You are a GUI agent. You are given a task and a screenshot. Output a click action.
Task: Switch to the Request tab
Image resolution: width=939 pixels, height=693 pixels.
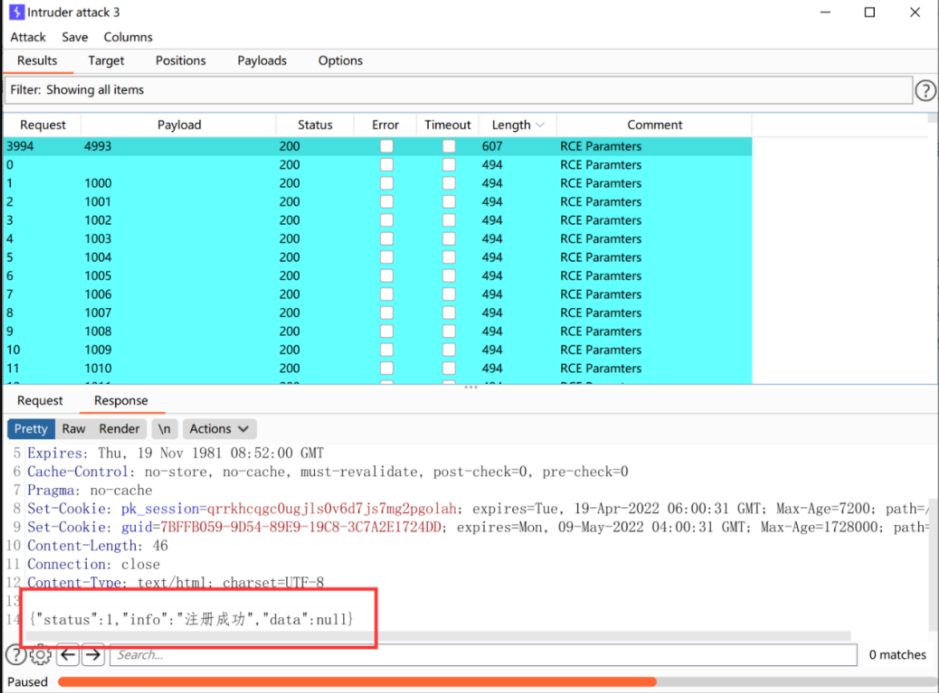coord(40,401)
